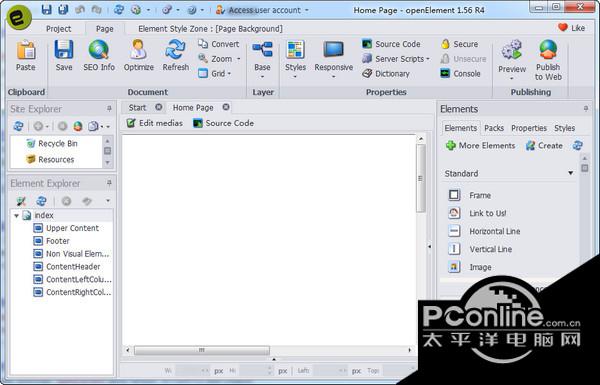The image size is (600, 385).
Task: Close the Start tab
Action: tap(158, 107)
